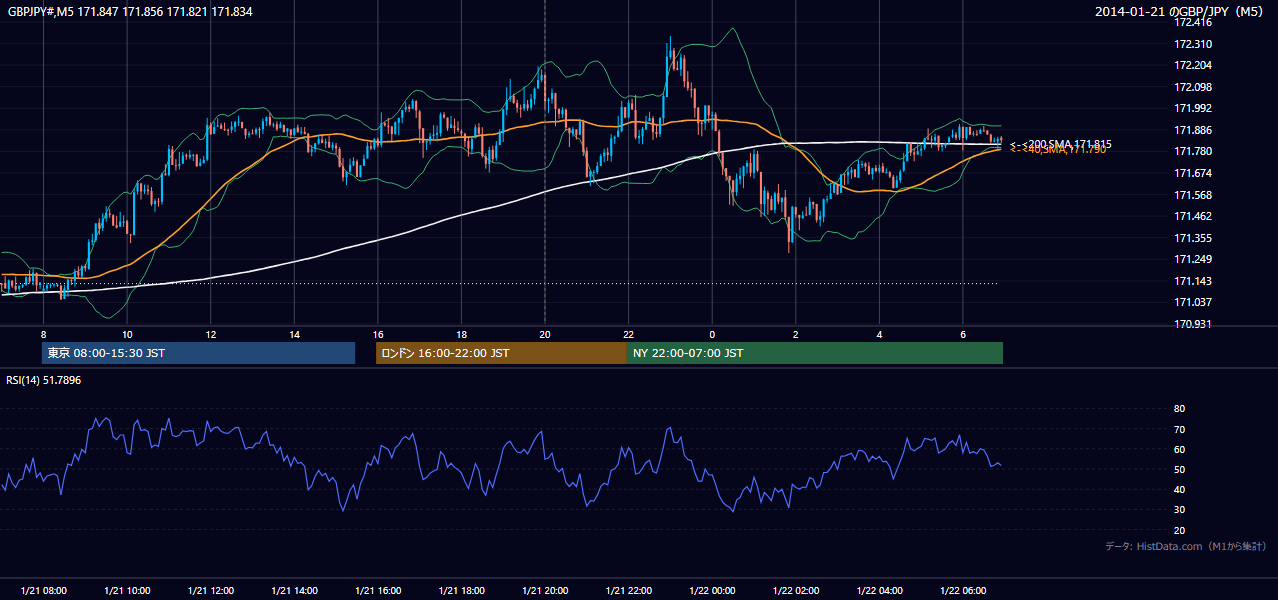Viewport: 1278px width, 600px height.
Task: Click price axis value 172.098
Action: coord(1194,87)
